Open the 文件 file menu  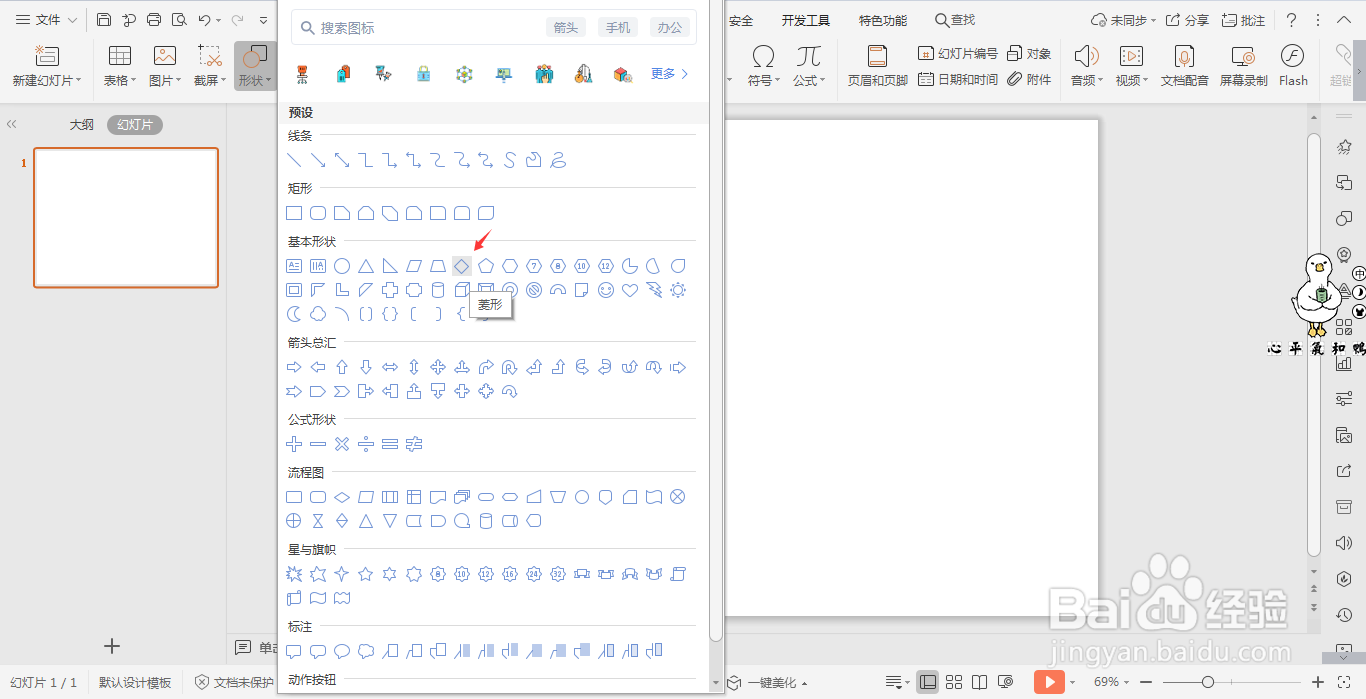pyautogui.click(x=46, y=20)
